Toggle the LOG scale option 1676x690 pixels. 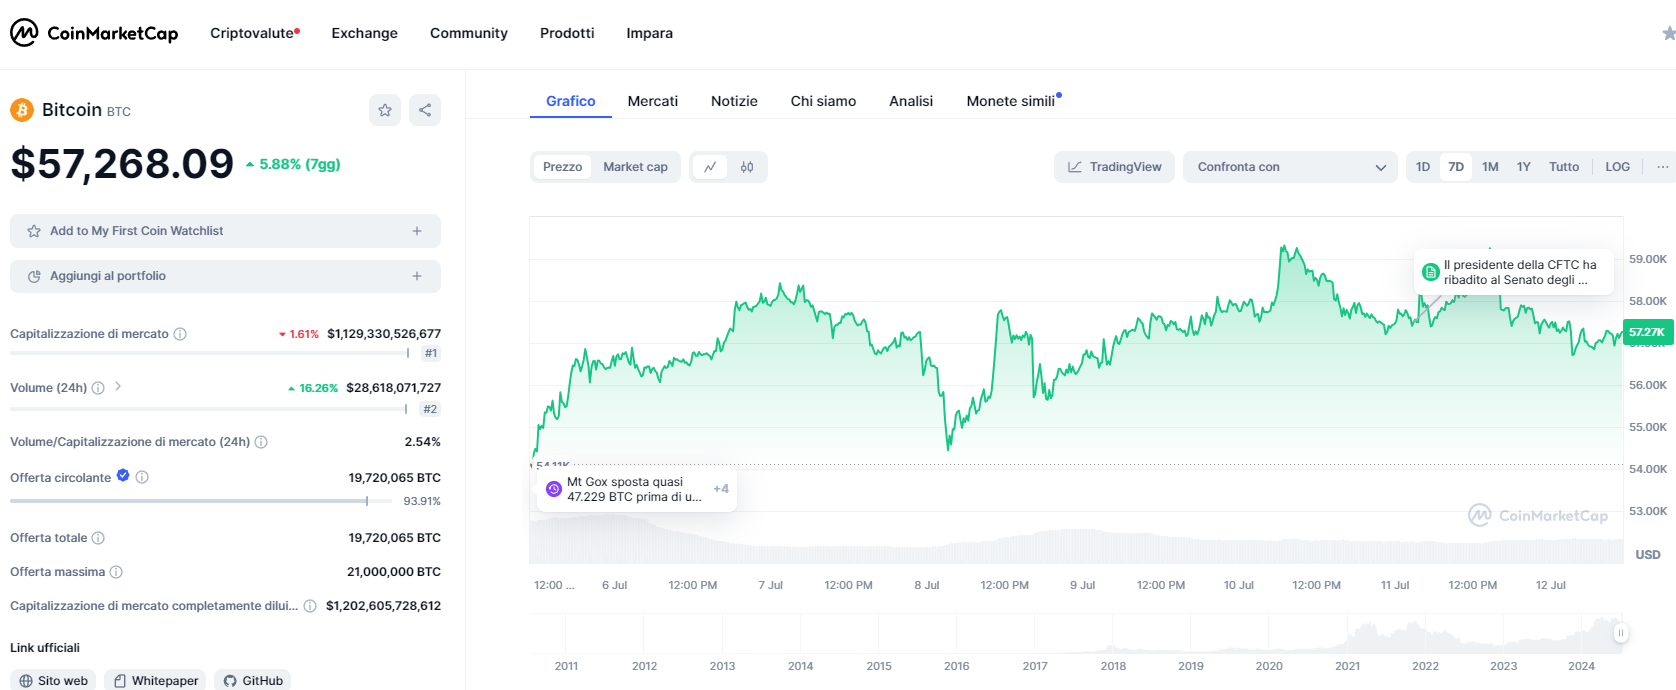[1618, 167]
